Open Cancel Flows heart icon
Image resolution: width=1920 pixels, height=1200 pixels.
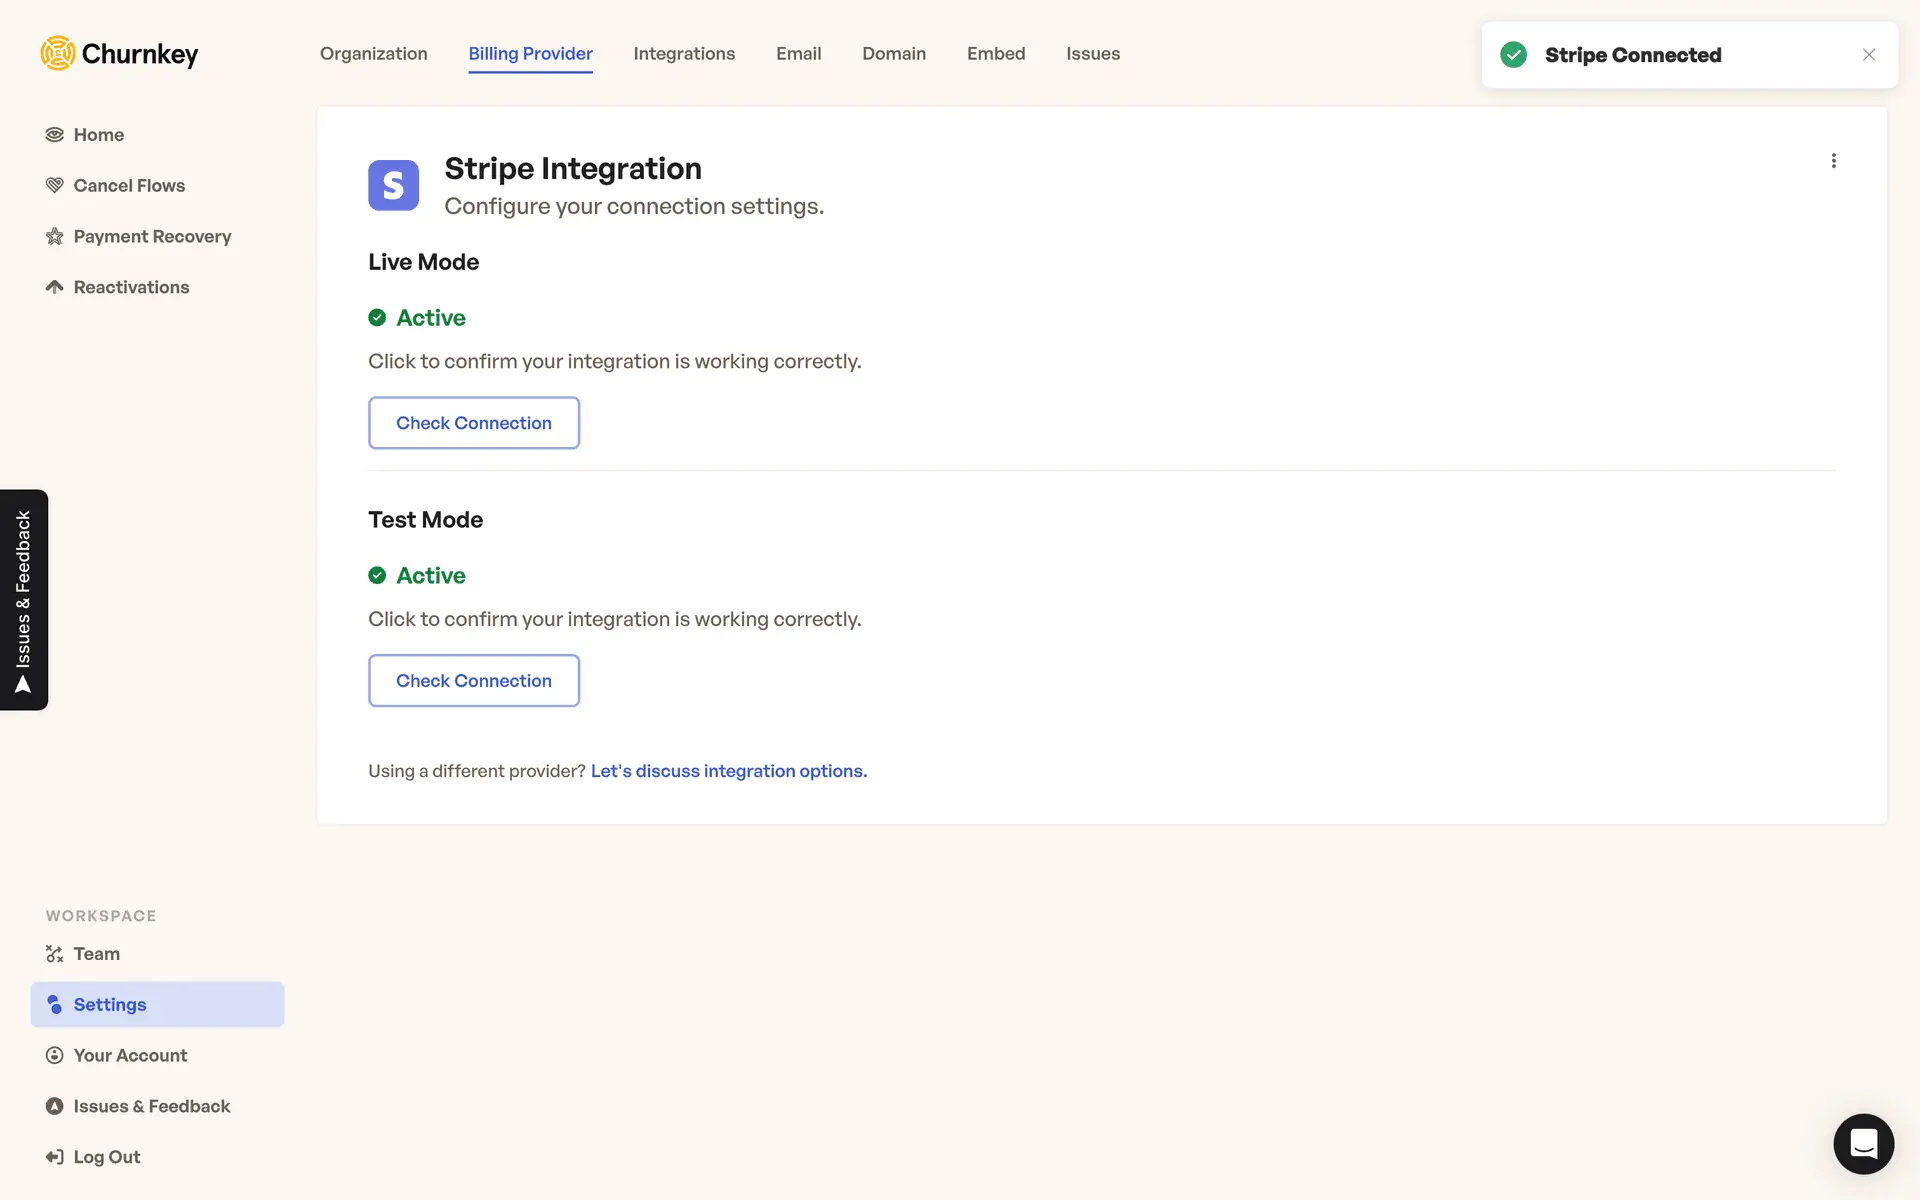(55, 186)
